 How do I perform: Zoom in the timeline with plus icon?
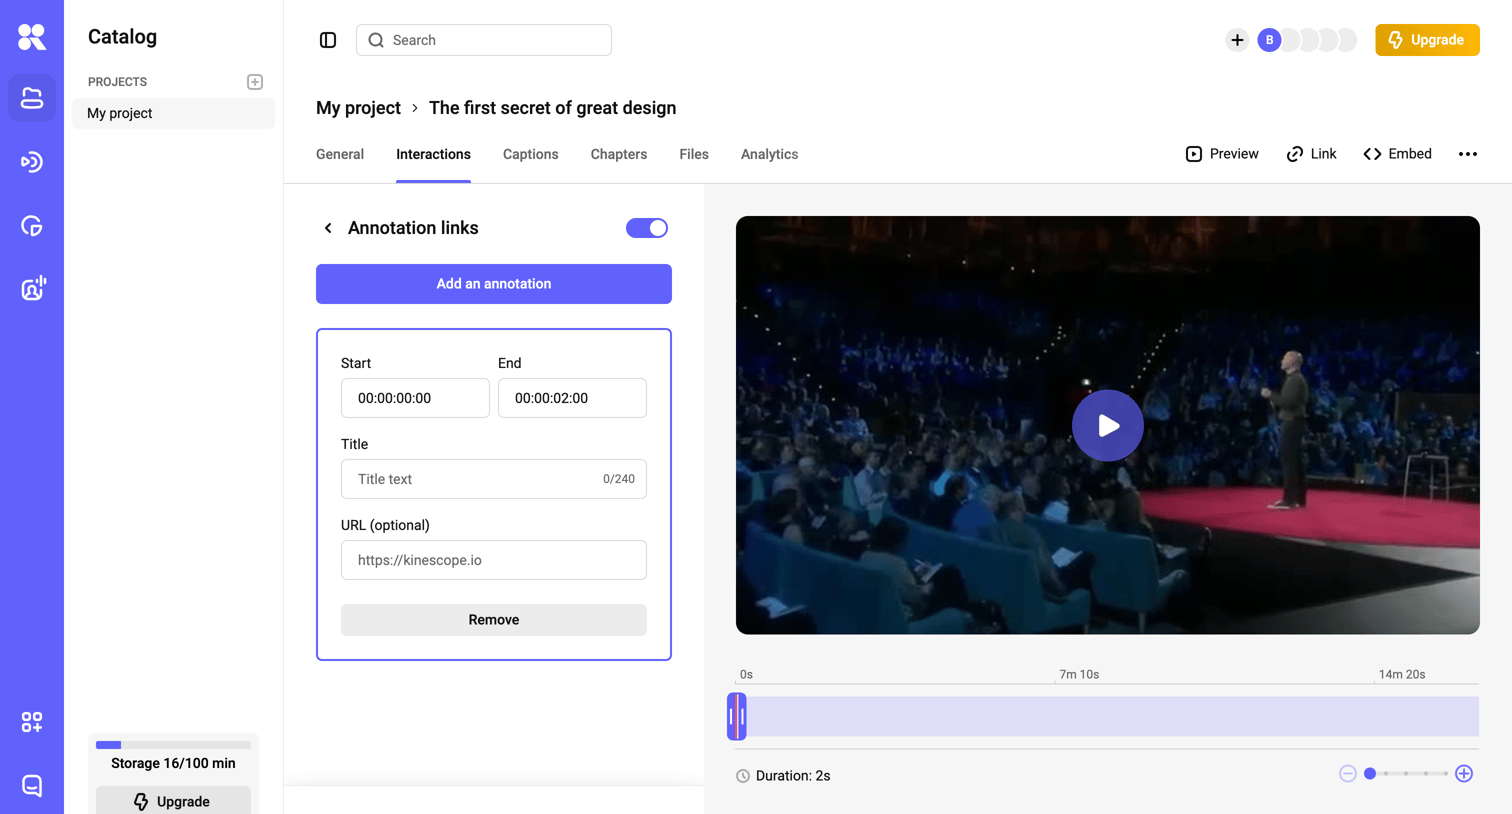[x=1464, y=774]
